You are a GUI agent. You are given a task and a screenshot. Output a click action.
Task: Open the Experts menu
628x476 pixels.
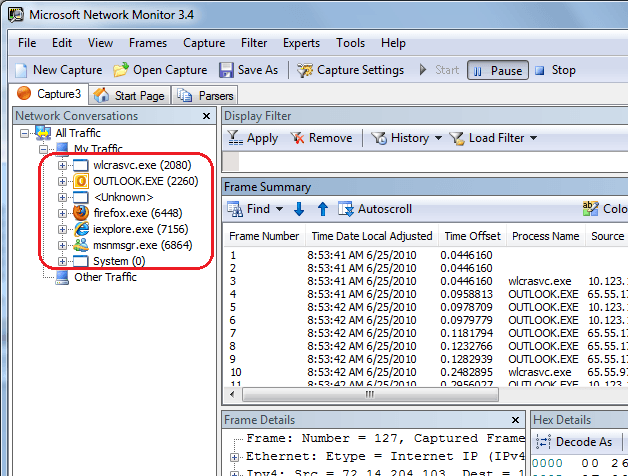pos(301,43)
